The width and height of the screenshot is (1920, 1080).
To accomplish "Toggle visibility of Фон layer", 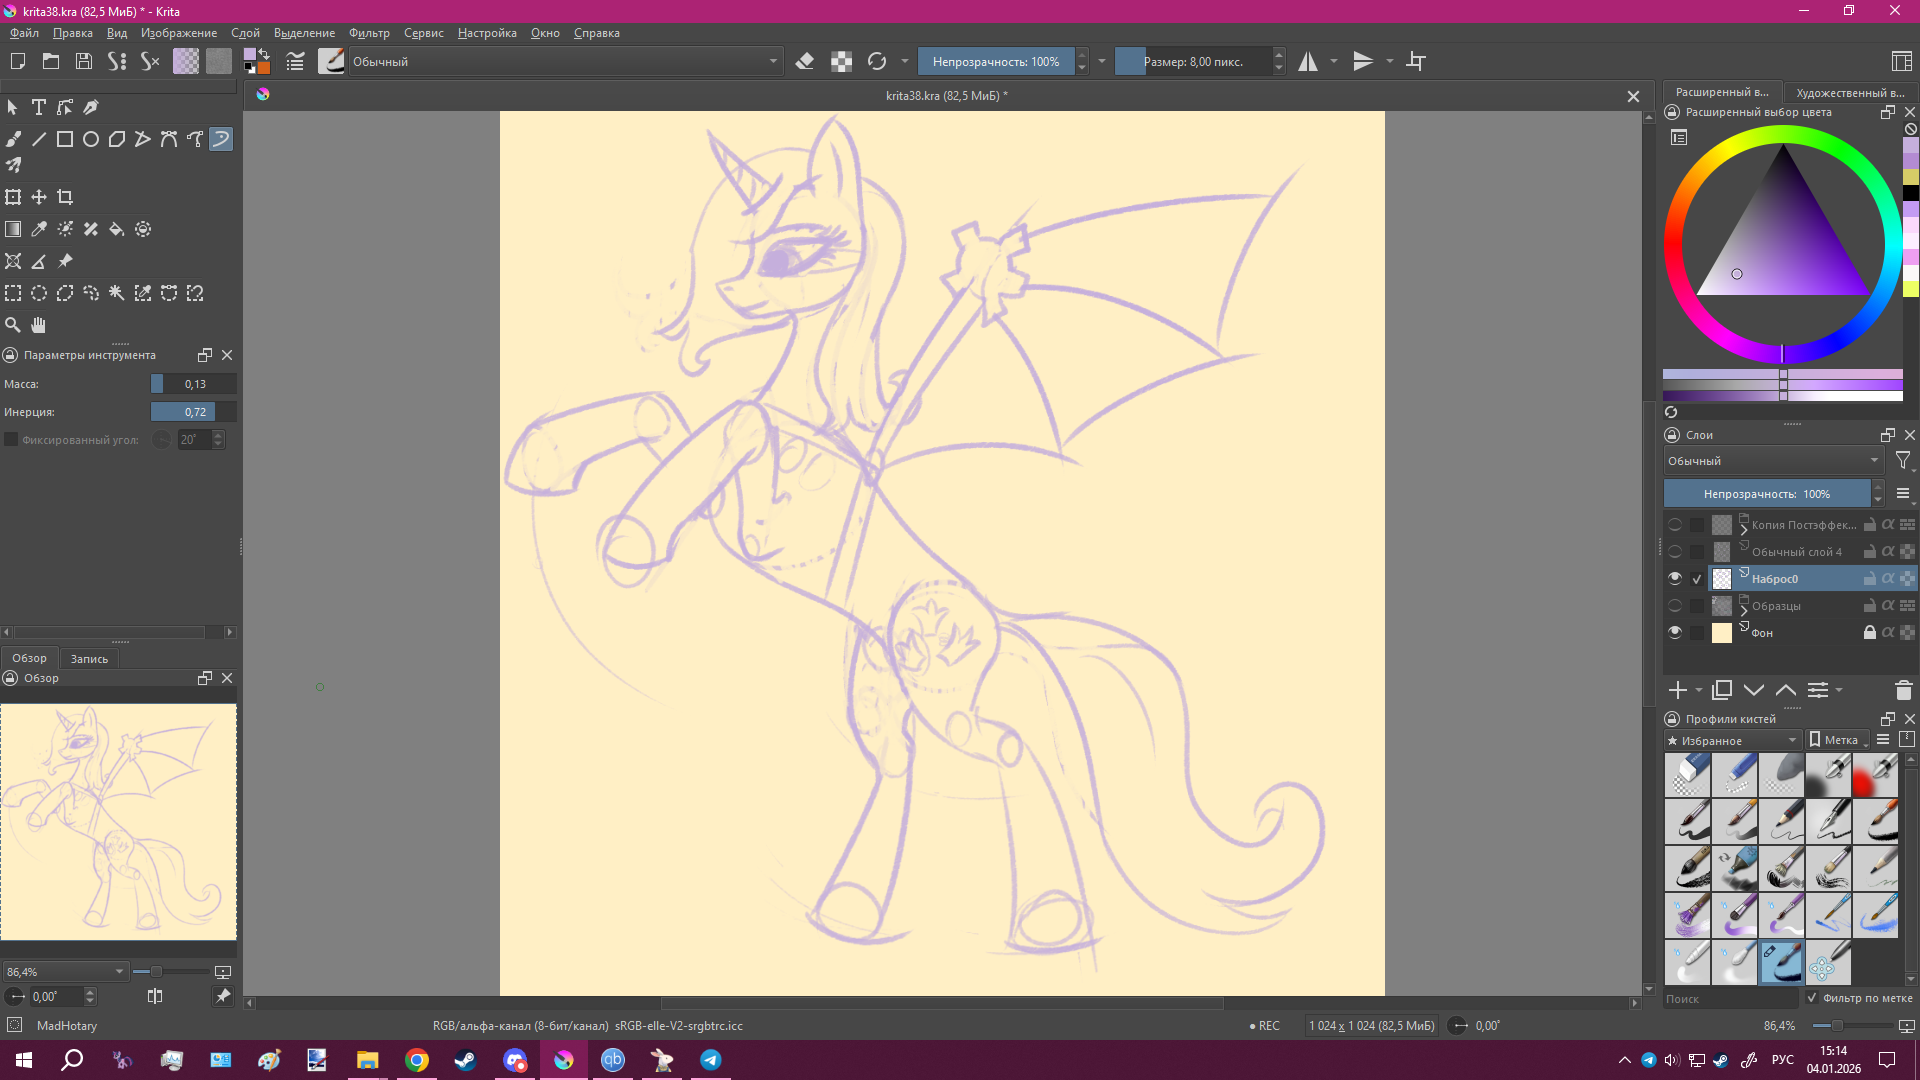I will coord(1675,632).
